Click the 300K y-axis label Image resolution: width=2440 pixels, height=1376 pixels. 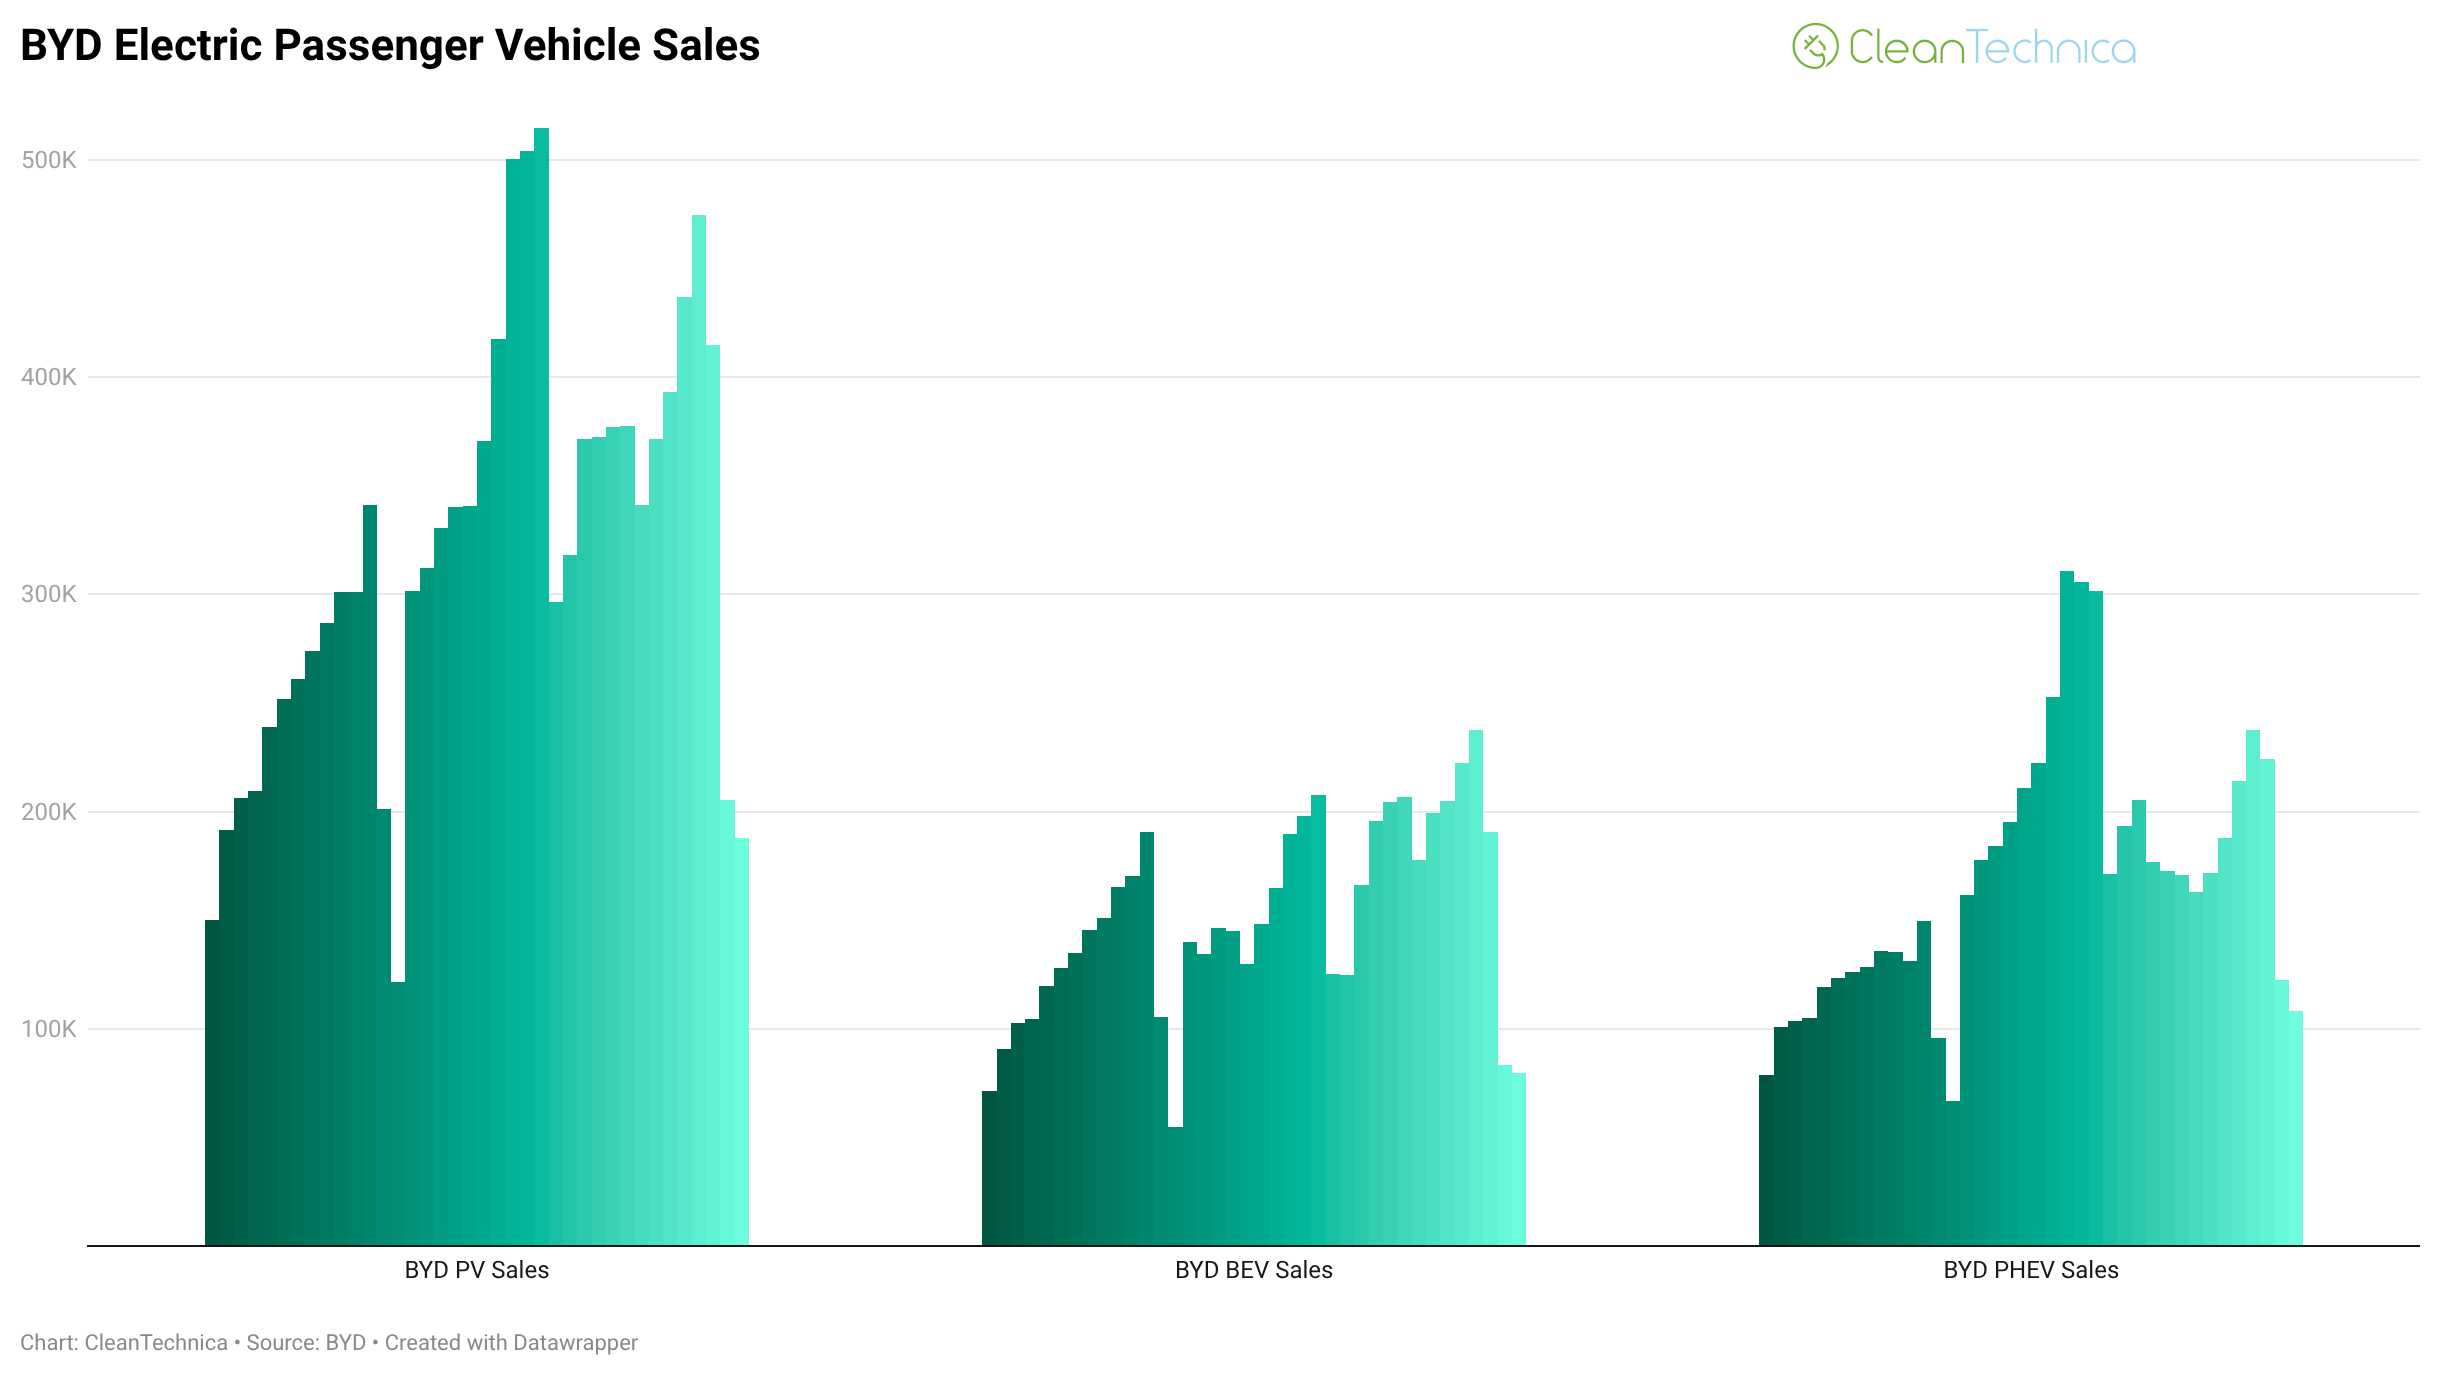(49, 594)
